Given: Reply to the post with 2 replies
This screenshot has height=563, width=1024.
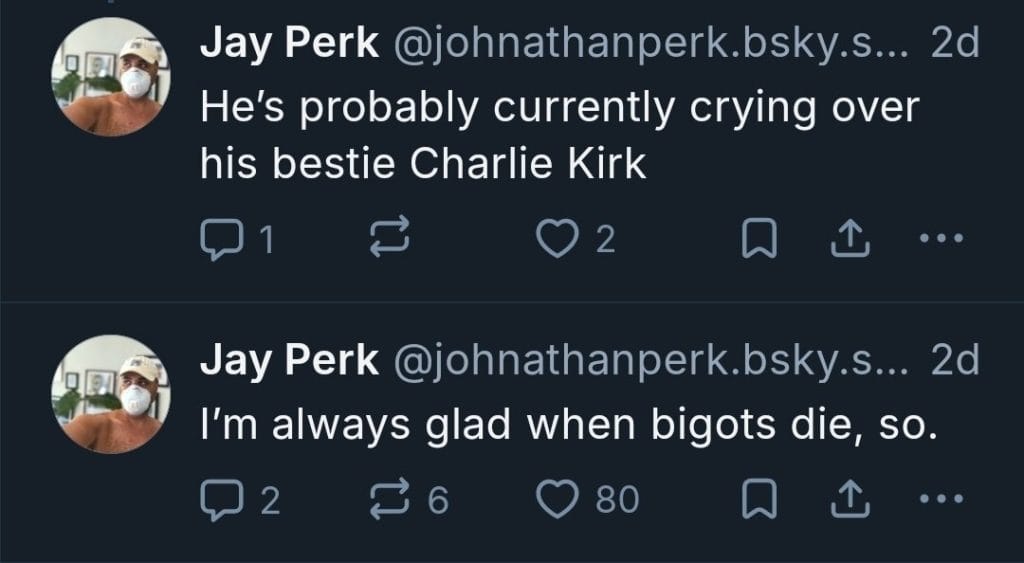Looking at the screenshot, I should click(x=219, y=498).
